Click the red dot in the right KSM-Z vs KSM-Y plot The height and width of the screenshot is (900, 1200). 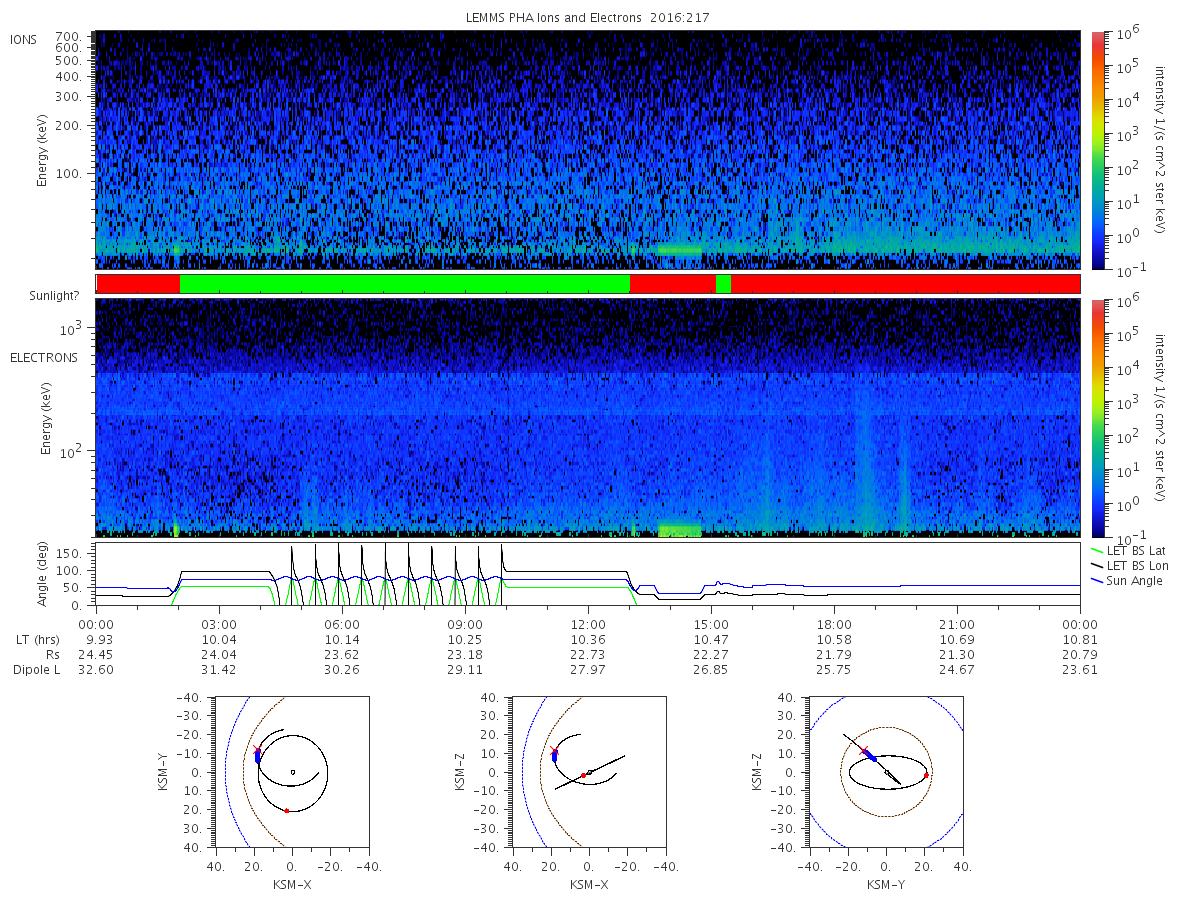coord(926,775)
